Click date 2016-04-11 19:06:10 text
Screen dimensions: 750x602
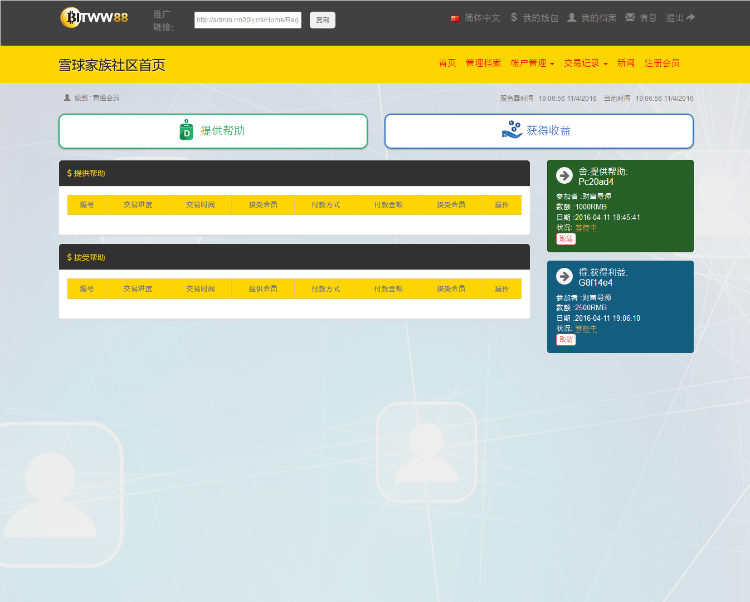coord(607,318)
